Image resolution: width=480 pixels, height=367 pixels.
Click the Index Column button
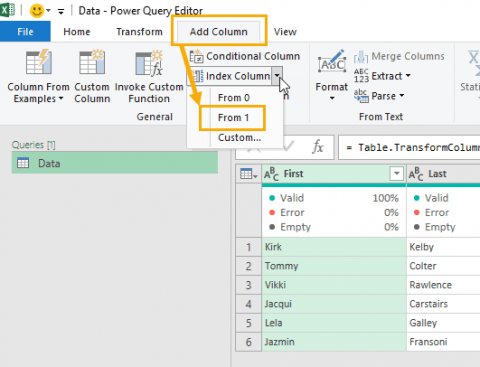click(230, 76)
